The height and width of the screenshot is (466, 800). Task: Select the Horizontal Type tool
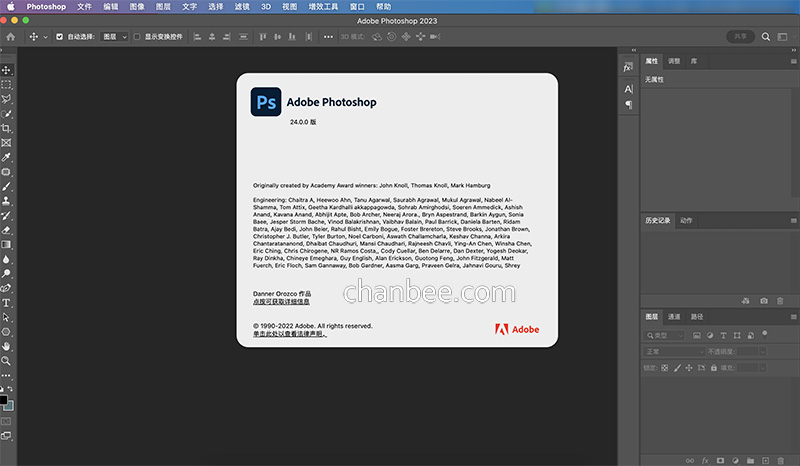[6, 303]
